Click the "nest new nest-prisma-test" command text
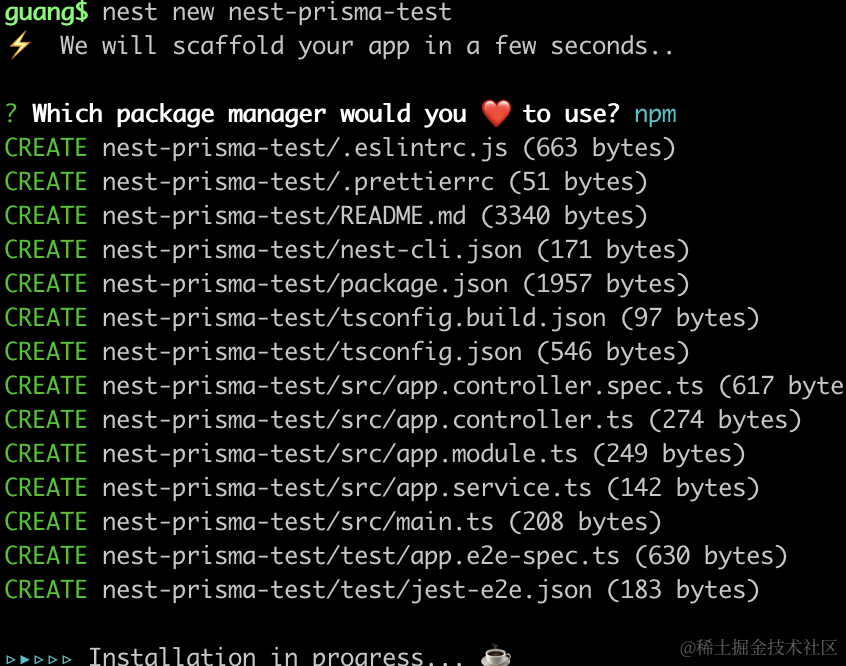The height and width of the screenshot is (666, 846). 277,13
